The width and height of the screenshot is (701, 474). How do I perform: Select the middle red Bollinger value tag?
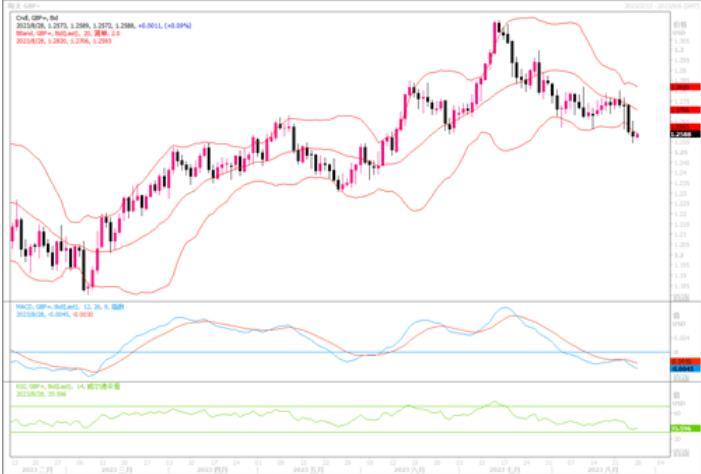(685, 110)
